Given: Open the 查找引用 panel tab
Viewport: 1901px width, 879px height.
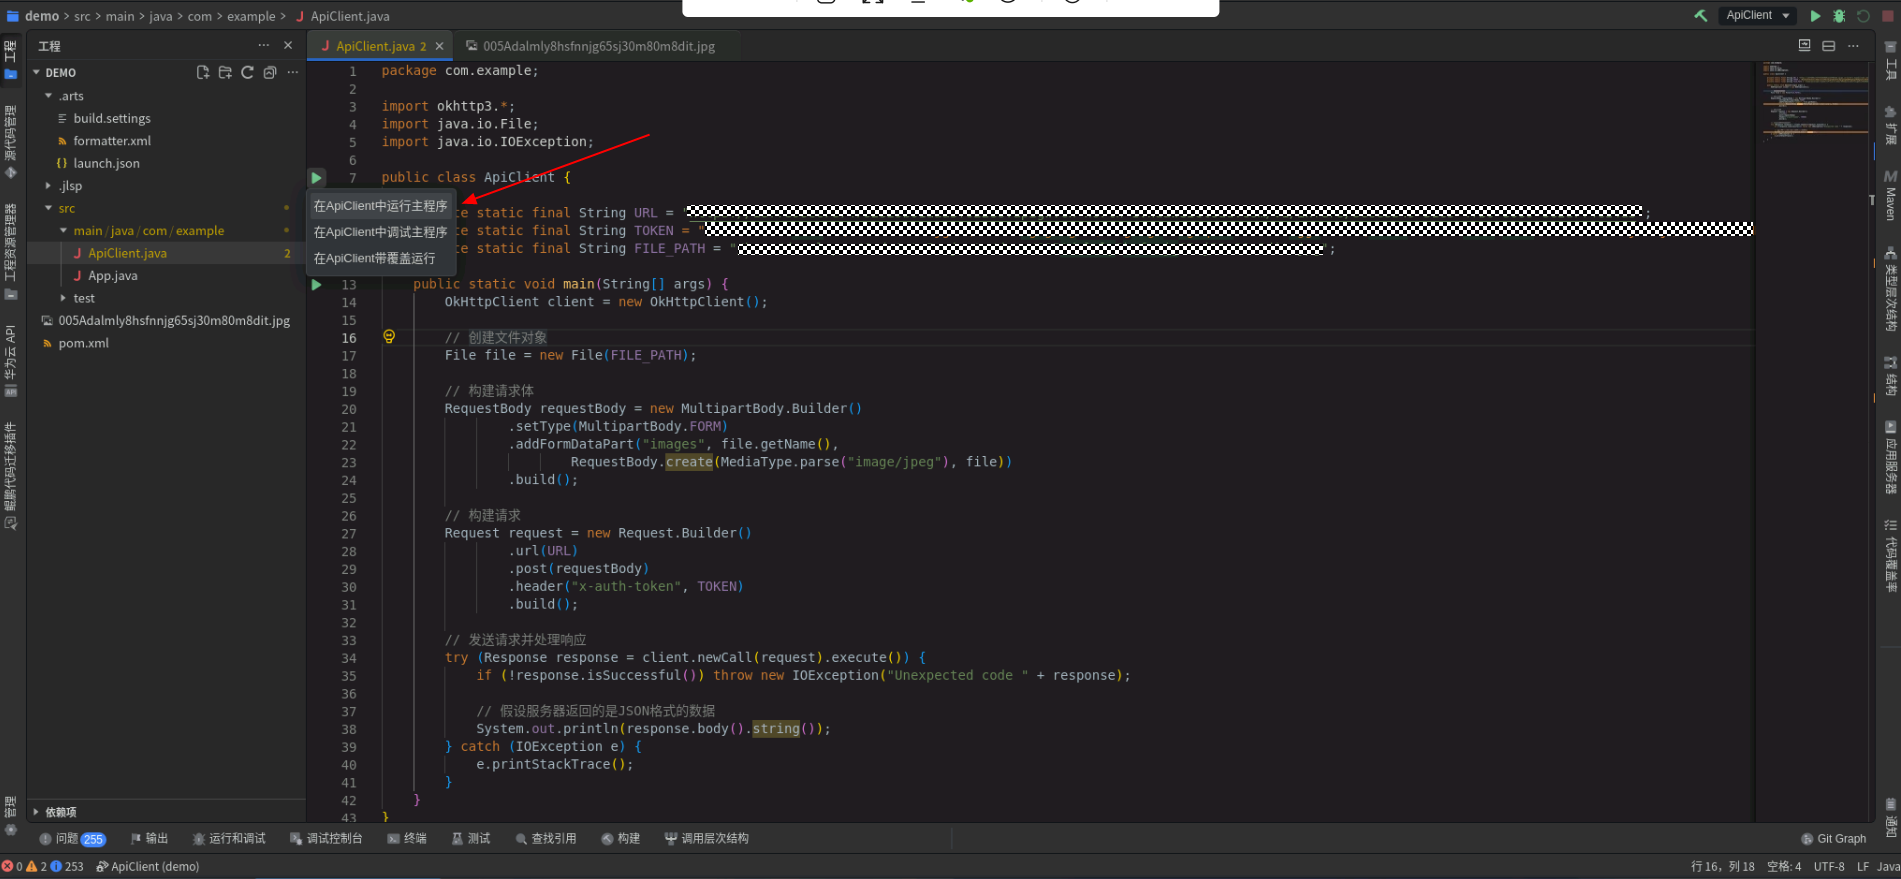Looking at the screenshot, I should tap(546, 839).
